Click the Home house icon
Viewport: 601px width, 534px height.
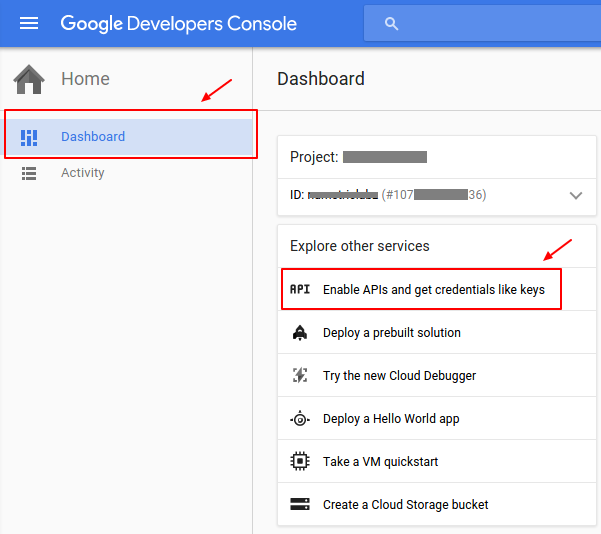(x=29, y=79)
